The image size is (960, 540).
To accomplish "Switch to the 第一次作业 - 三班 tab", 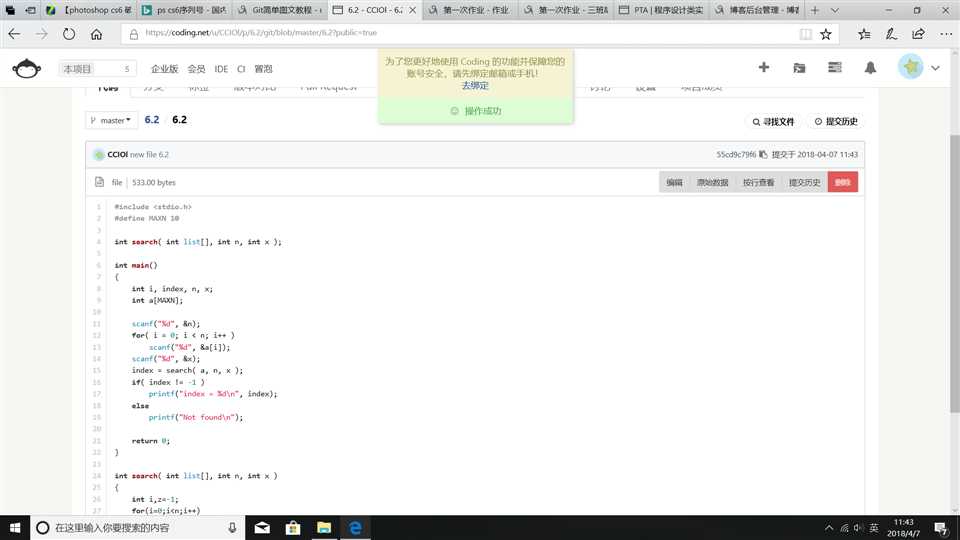I will 565,10.
